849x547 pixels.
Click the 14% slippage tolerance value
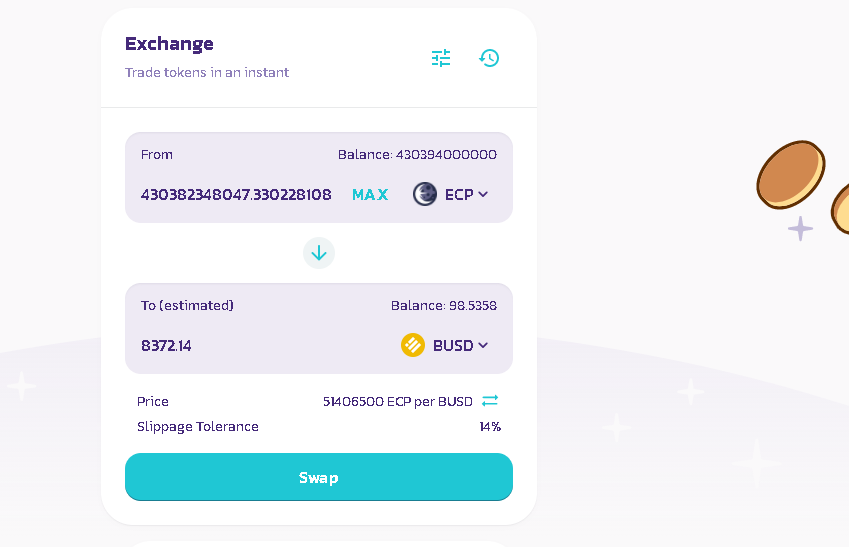tap(490, 427)
